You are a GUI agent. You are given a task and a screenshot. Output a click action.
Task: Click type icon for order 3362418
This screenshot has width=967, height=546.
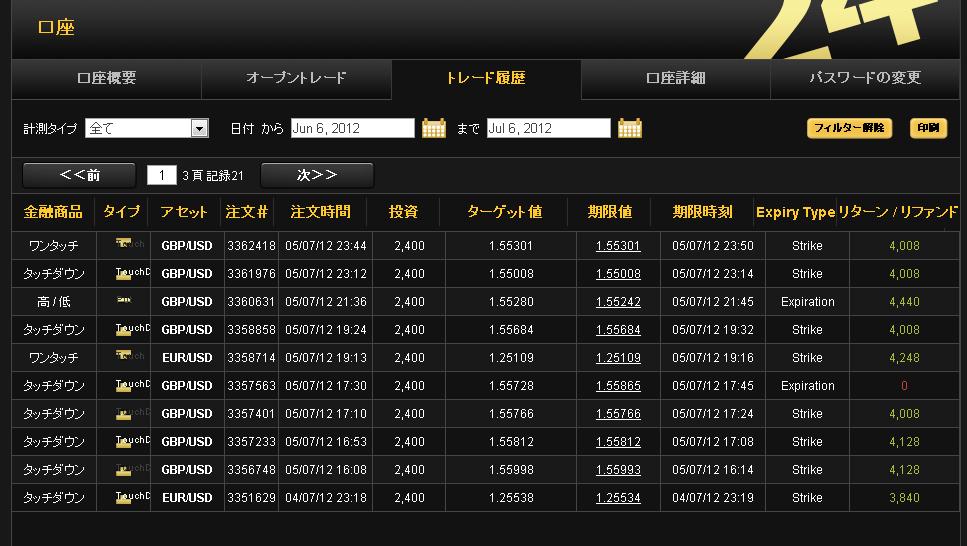click(x=130, y=244)
